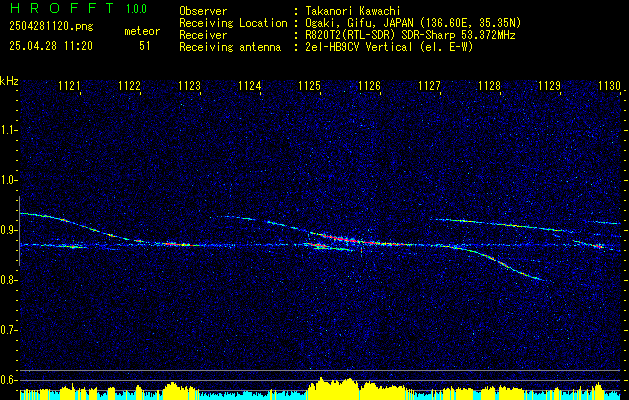The height and width of the screenshot is (400, 629).
Task: Click the 0.6 kHz axis label
Action: (8, 380)
